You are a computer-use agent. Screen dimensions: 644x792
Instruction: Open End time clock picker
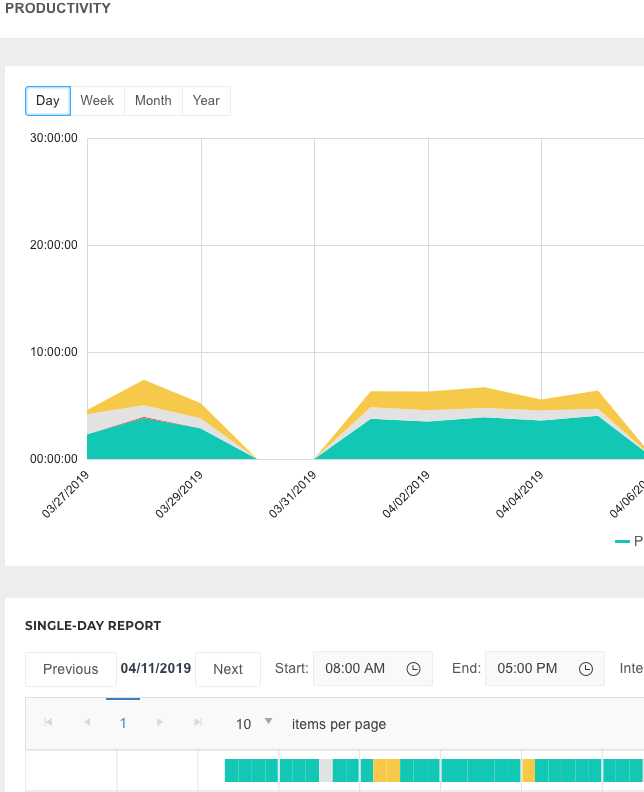[585, 669]
